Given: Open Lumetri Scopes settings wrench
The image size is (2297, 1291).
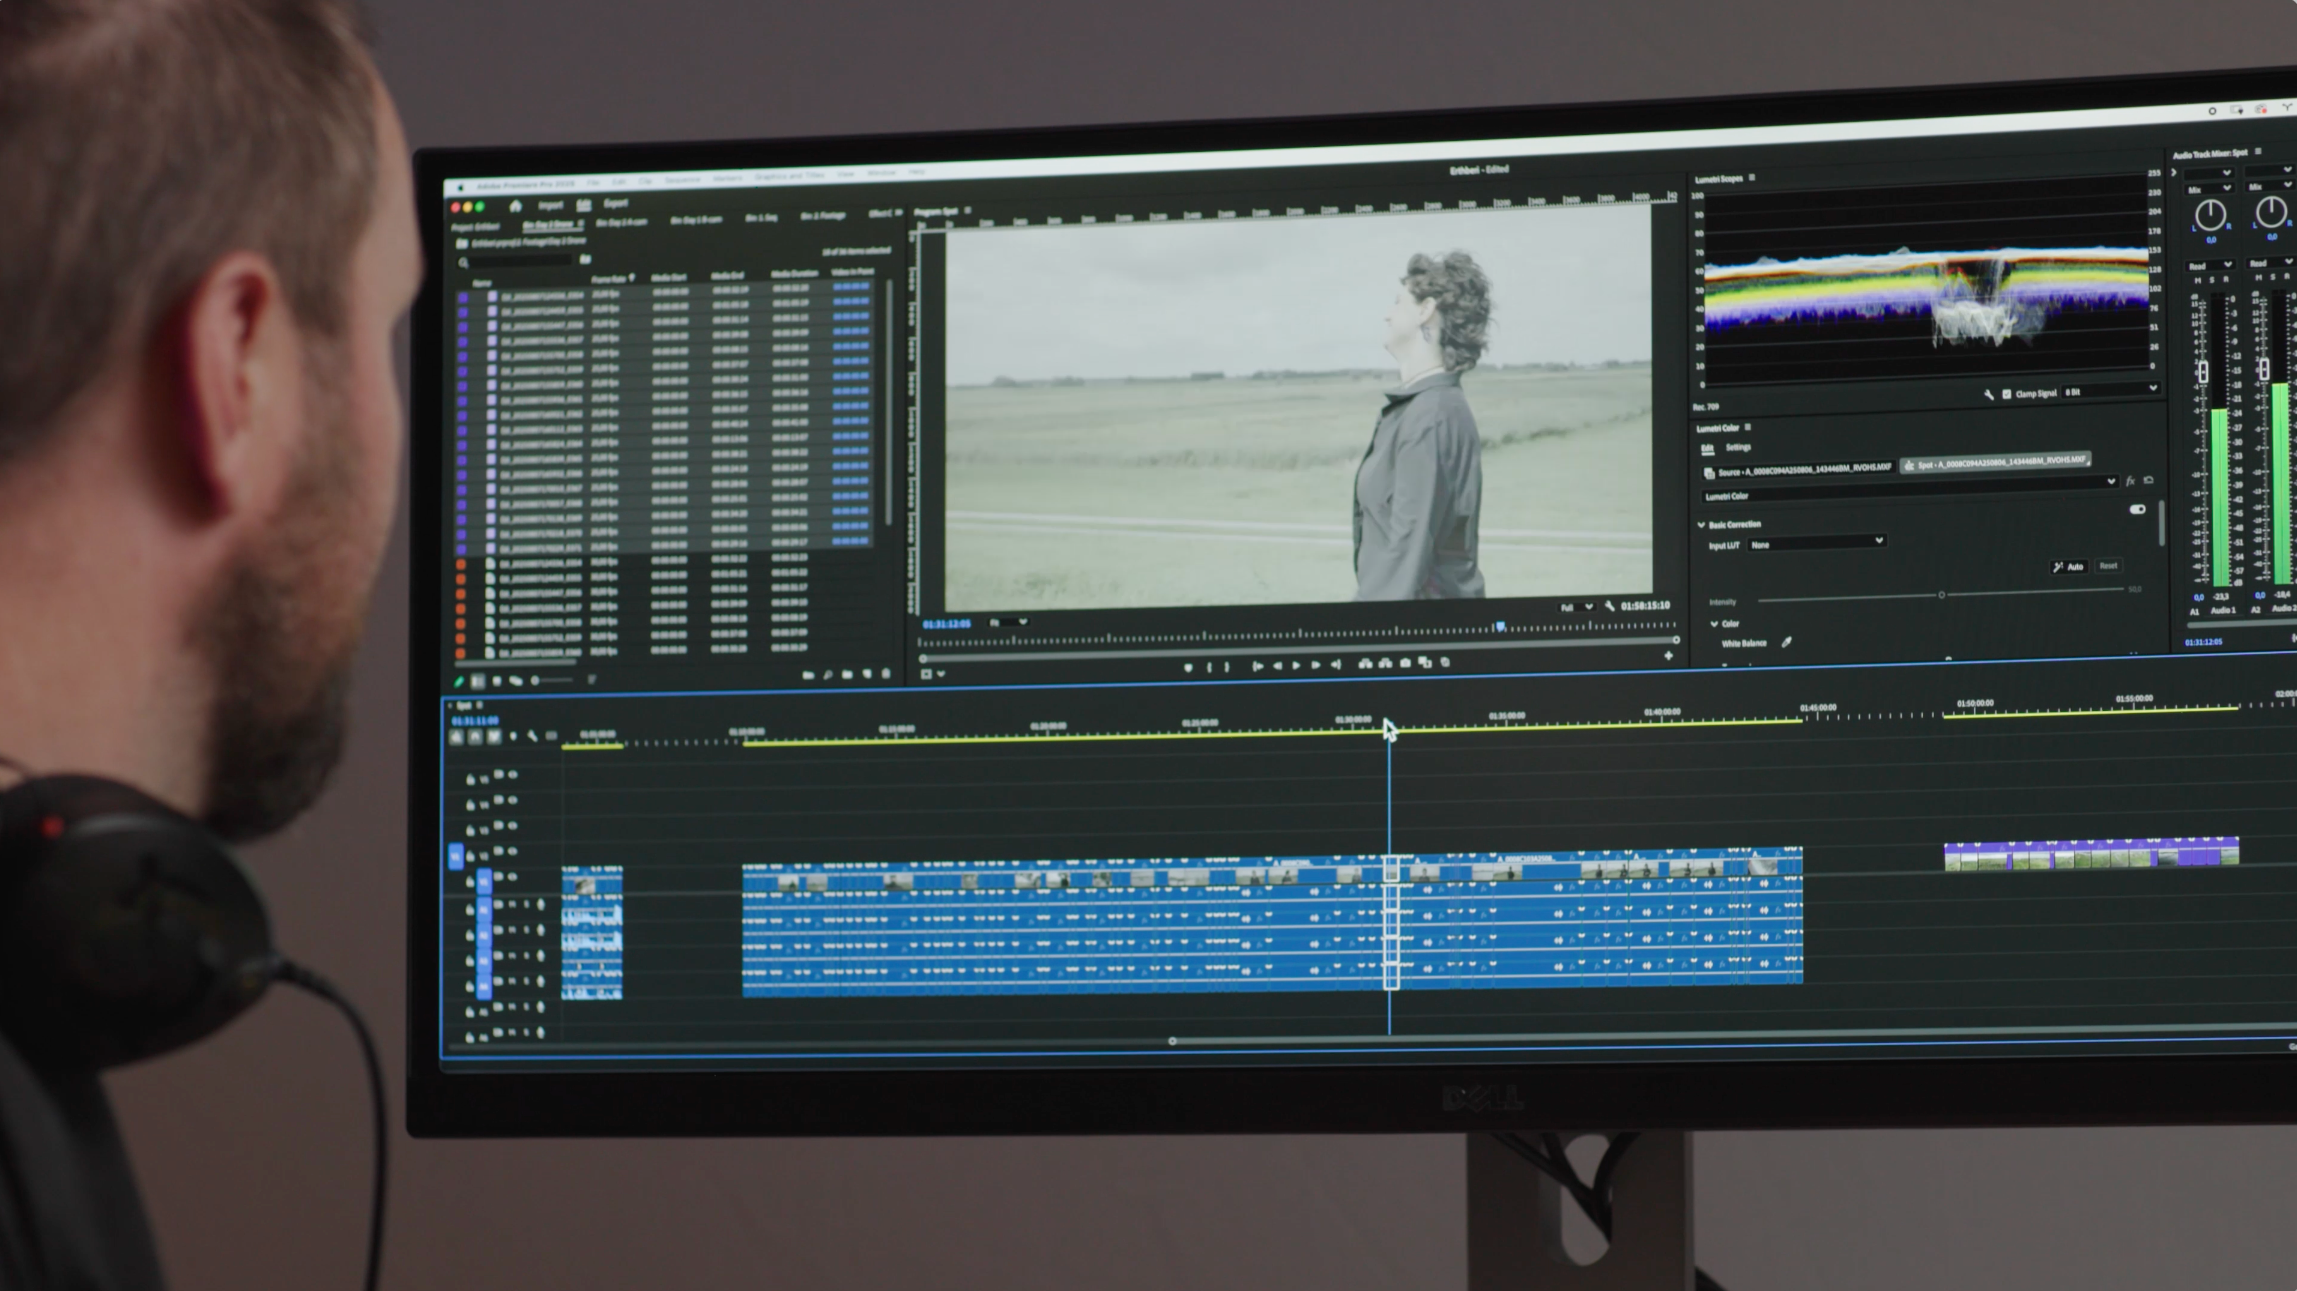Looking at the screenshot, I should [1989, 395].
